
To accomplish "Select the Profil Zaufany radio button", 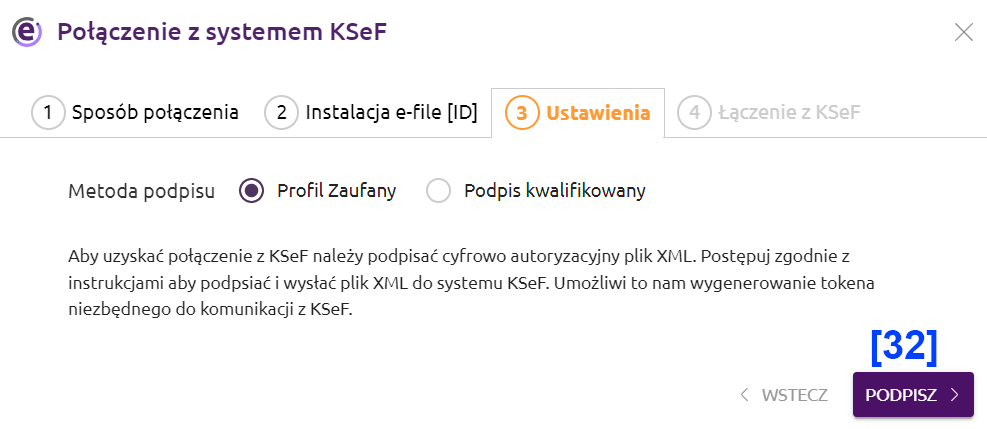I will pyautogui.click(x=252, y=191).
